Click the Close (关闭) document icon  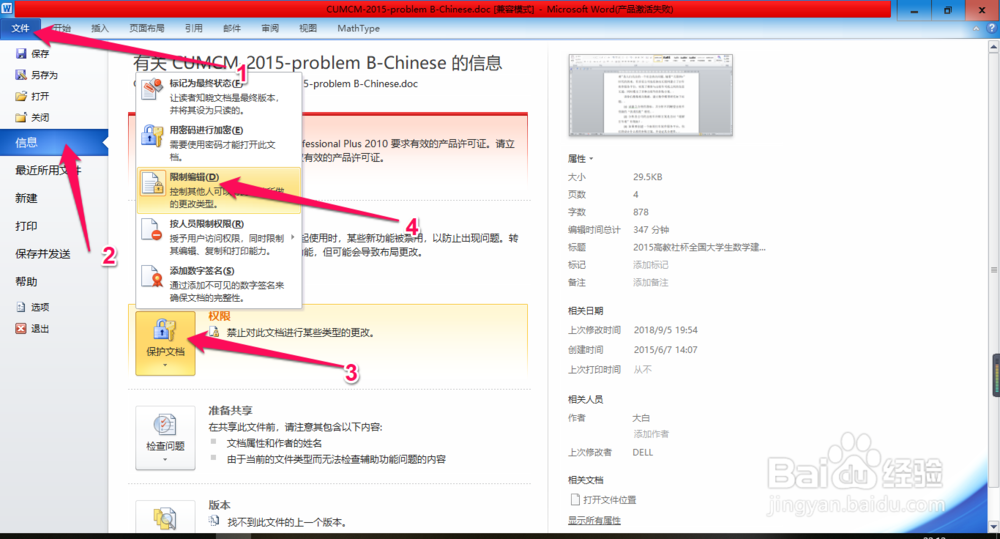(x=21, y=117)
